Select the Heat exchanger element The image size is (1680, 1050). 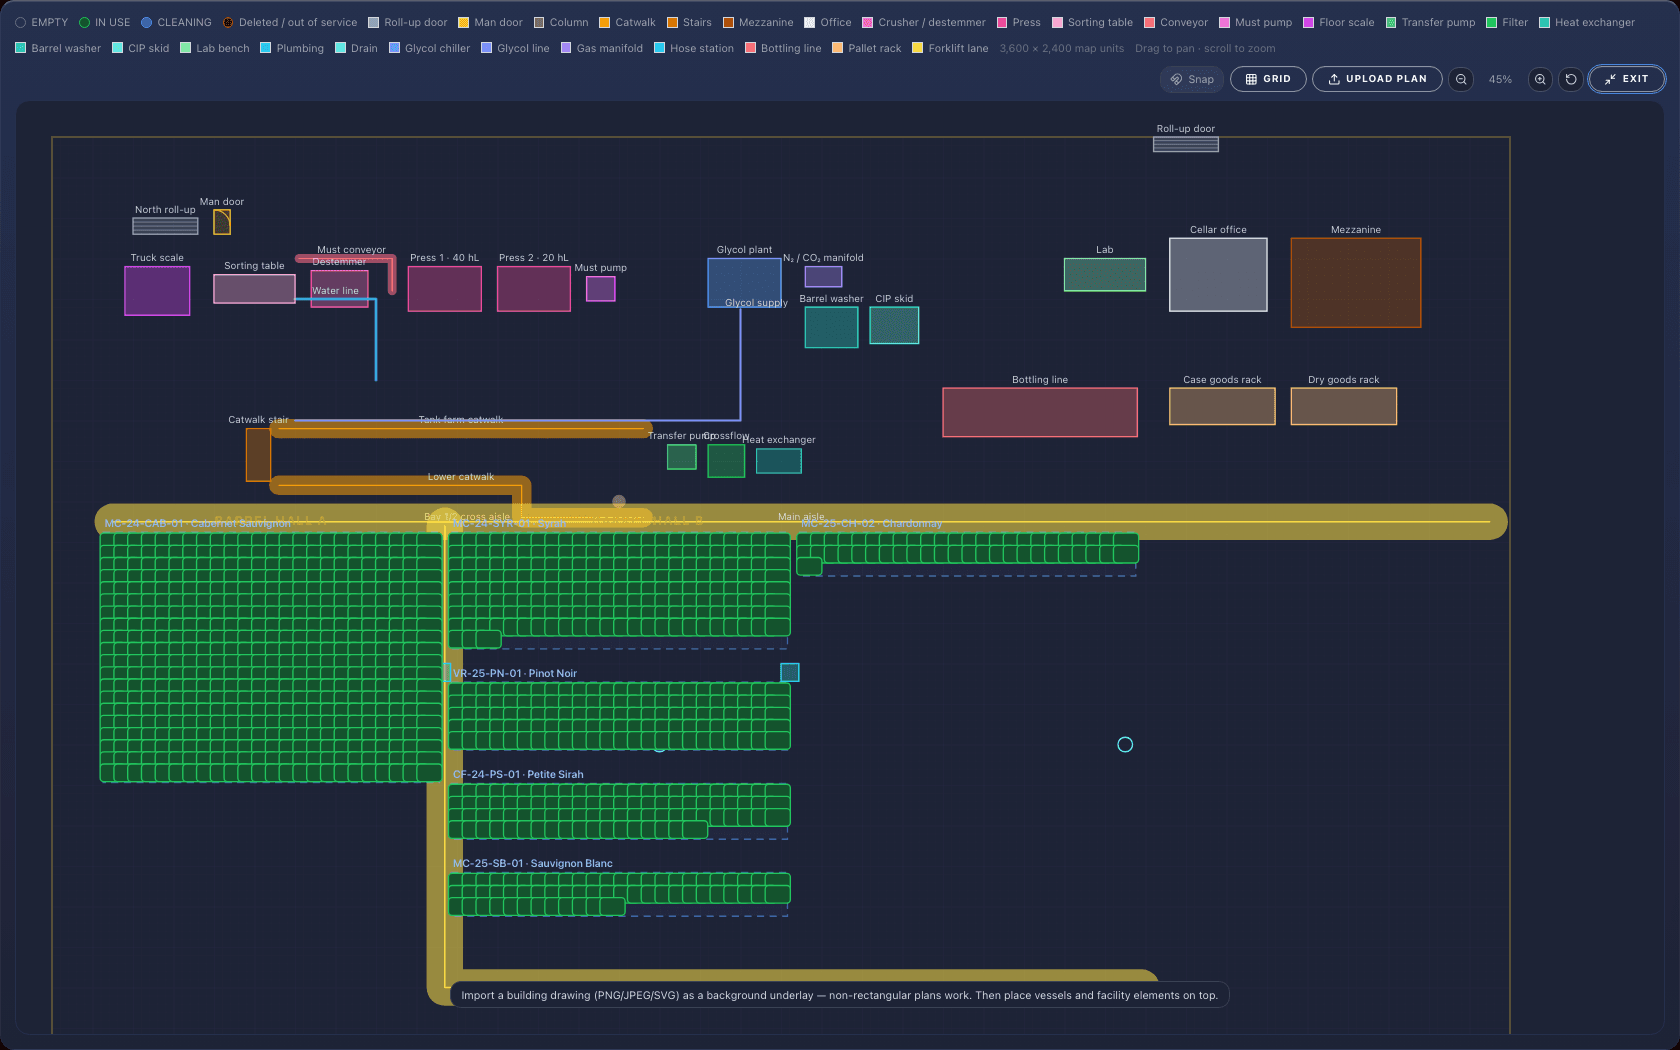tap(778, 460)
